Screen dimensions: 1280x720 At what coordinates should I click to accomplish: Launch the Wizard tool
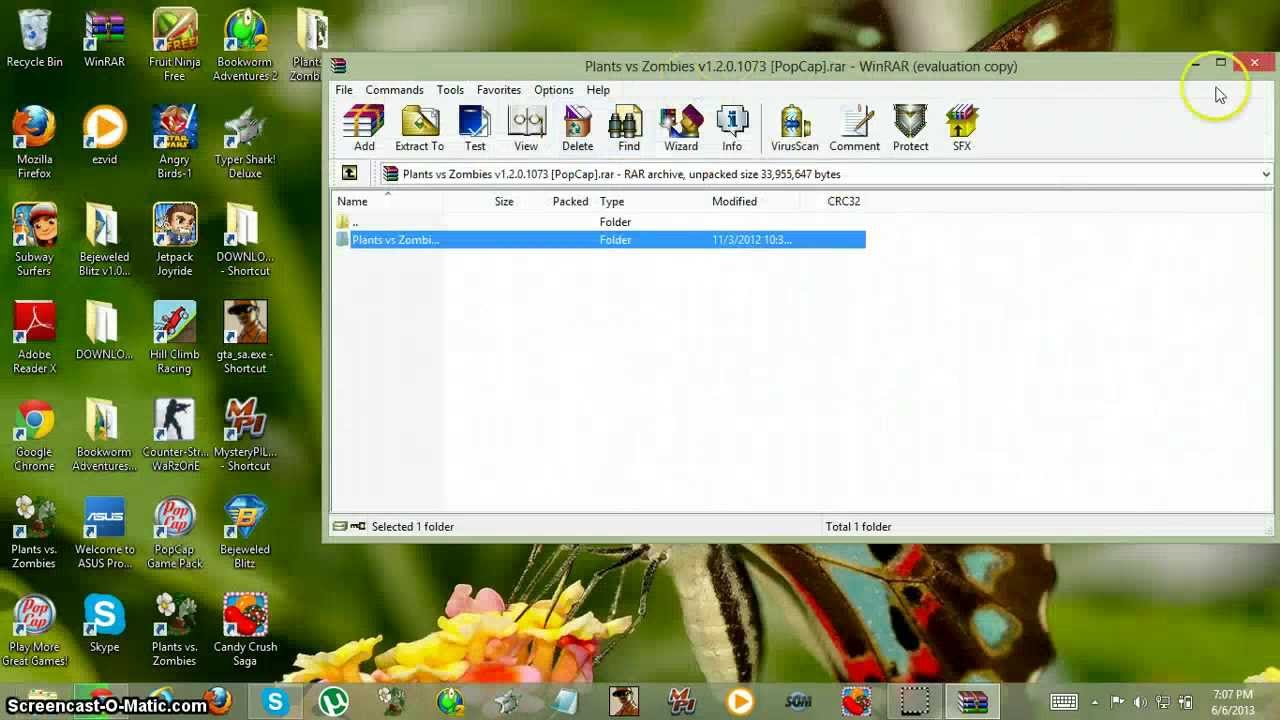681,128
